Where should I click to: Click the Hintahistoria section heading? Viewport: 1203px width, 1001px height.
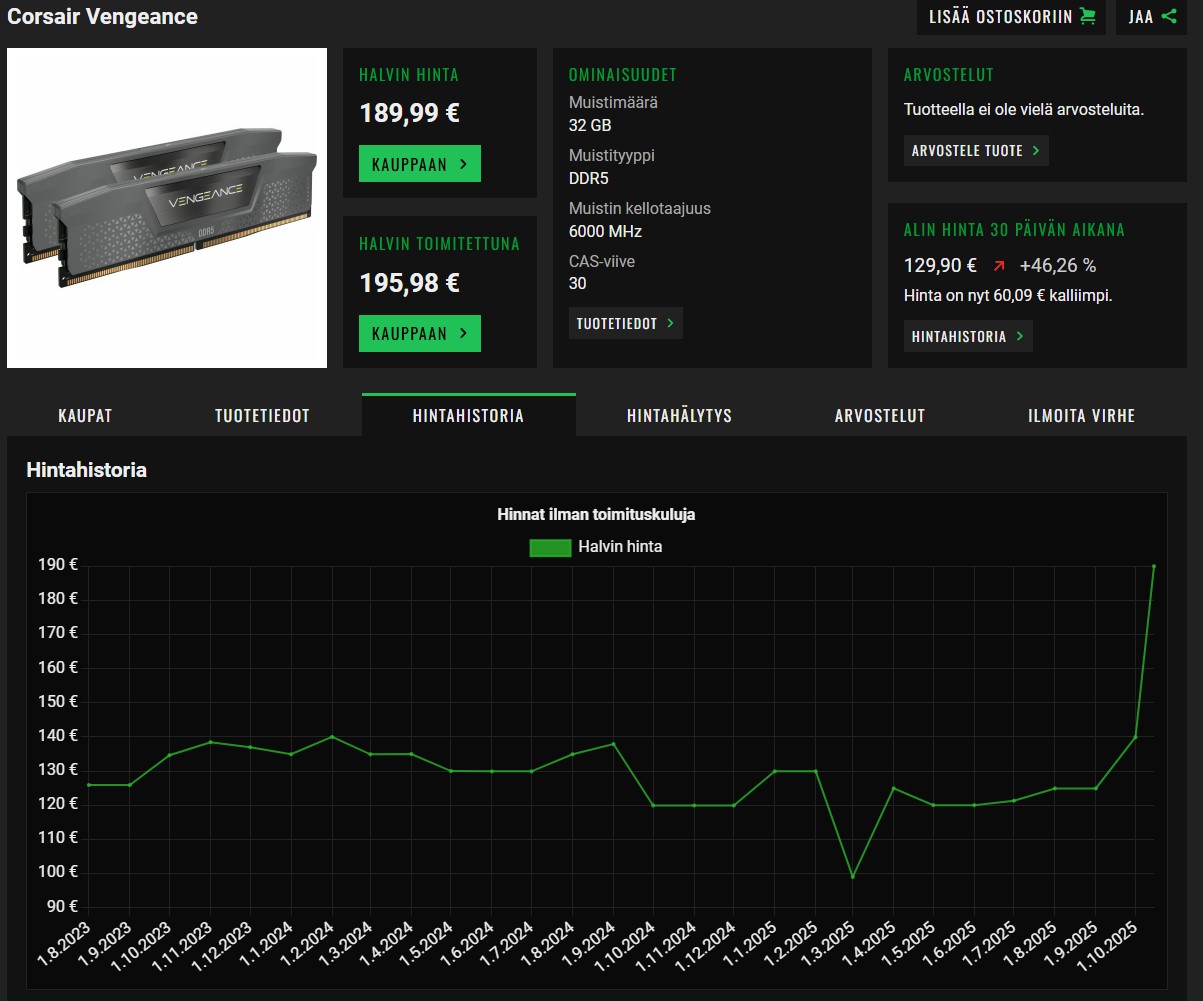(87, 470)
